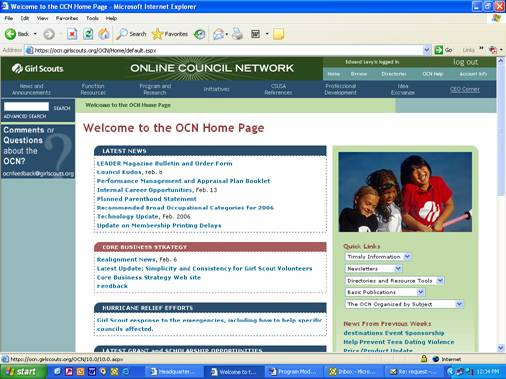Click the photo of three Girl Scouts
Image resolution: width=506 pixels, height=379 pixels.
click(x=405, y=192)
